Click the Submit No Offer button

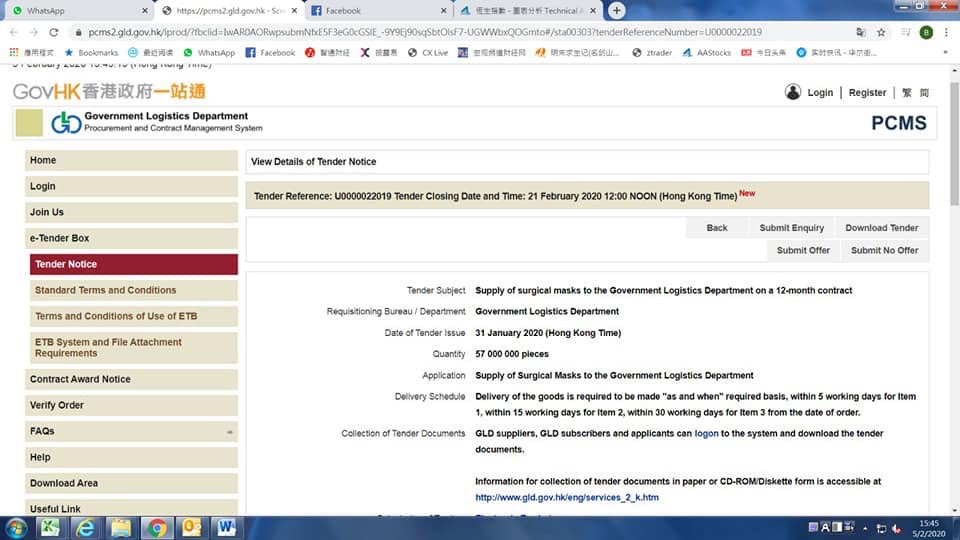coord(885,250)
